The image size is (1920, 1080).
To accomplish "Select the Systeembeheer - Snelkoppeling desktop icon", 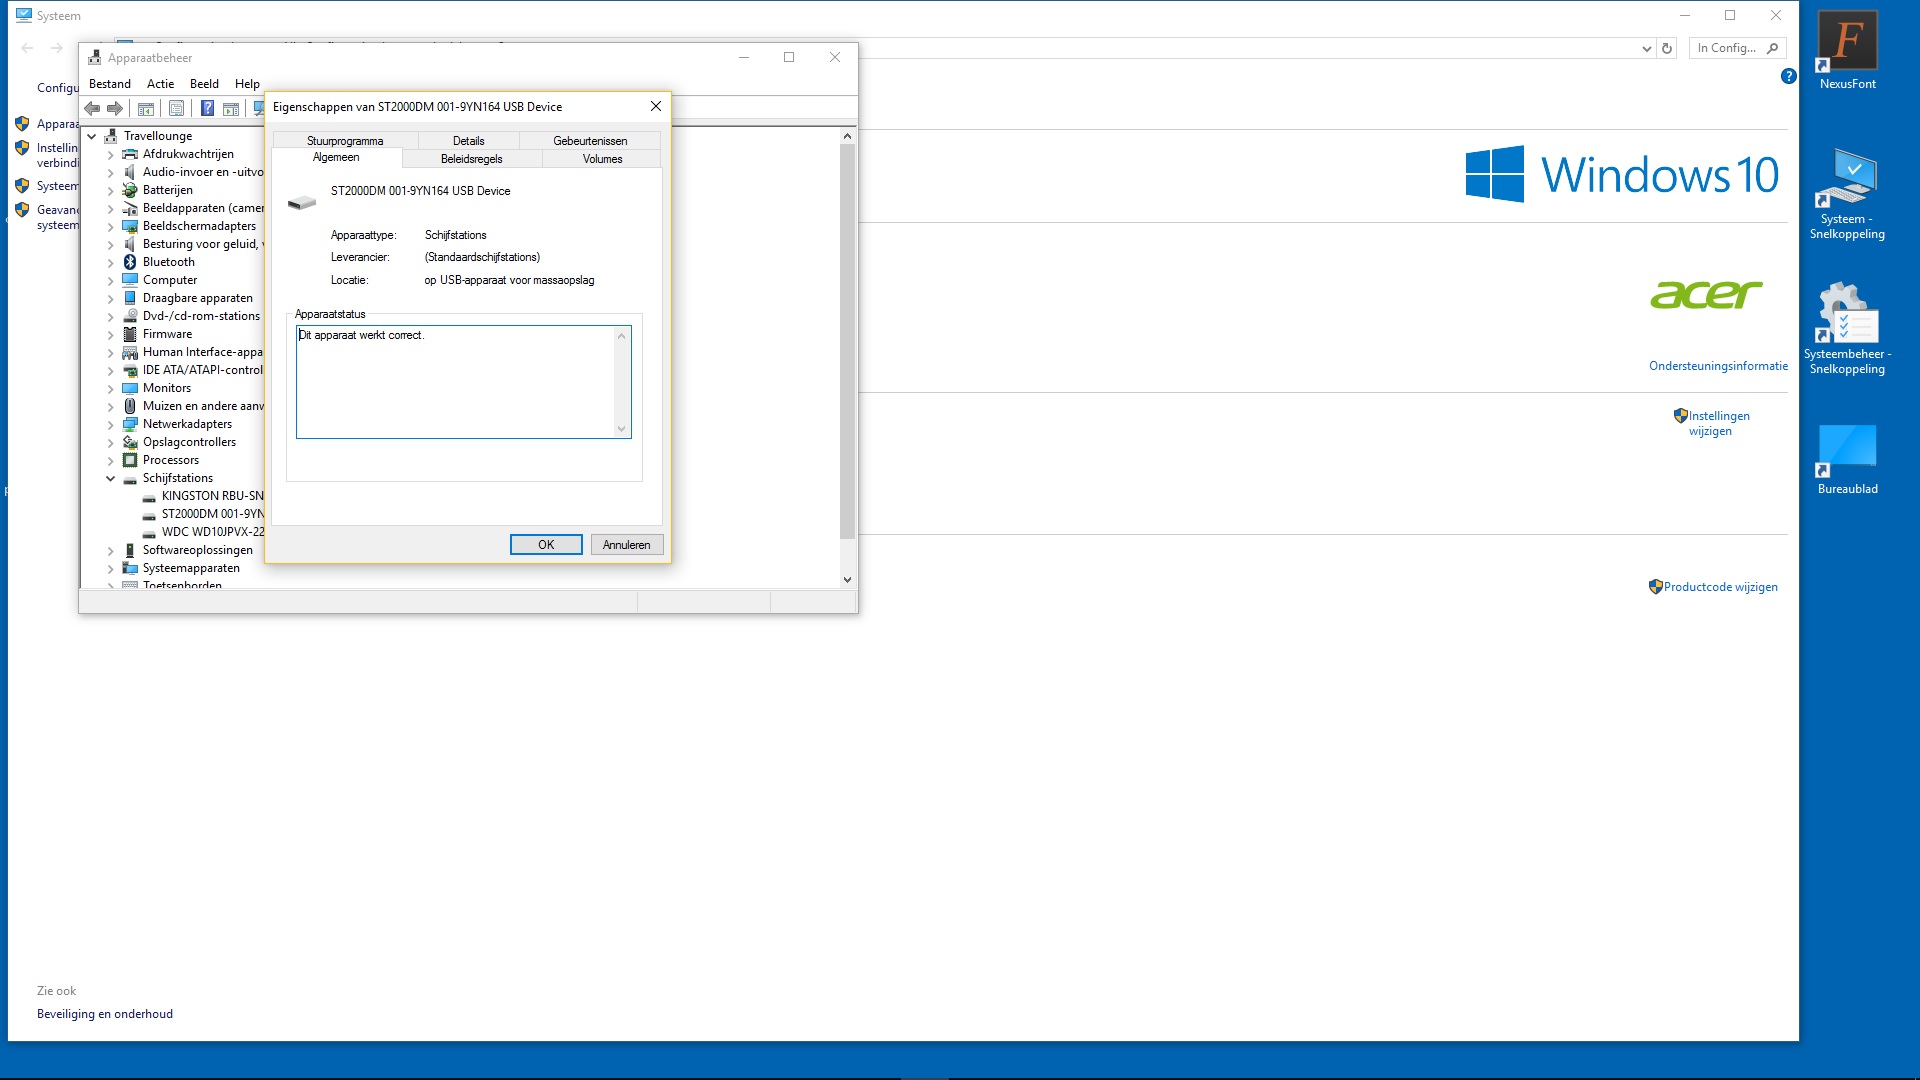I will pyautogui.click(x=1847, y=328).
